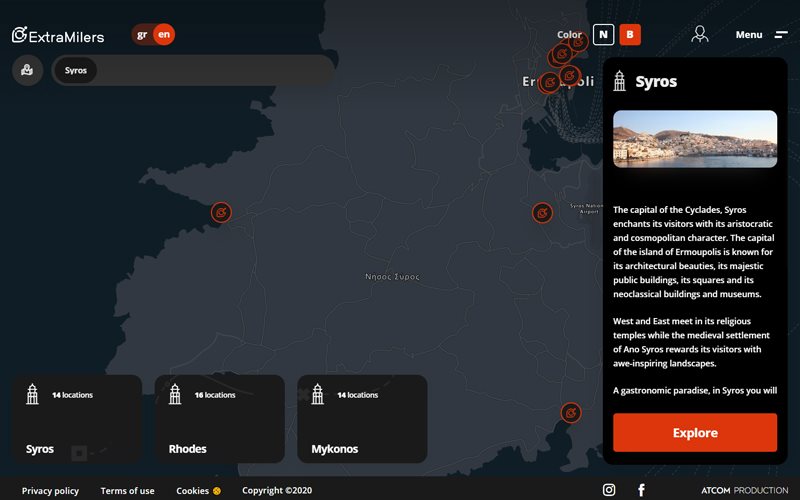Select the map marker on the west coast
Image resolution: width=800 pixels, height=500 pixels.
point(222,212)
